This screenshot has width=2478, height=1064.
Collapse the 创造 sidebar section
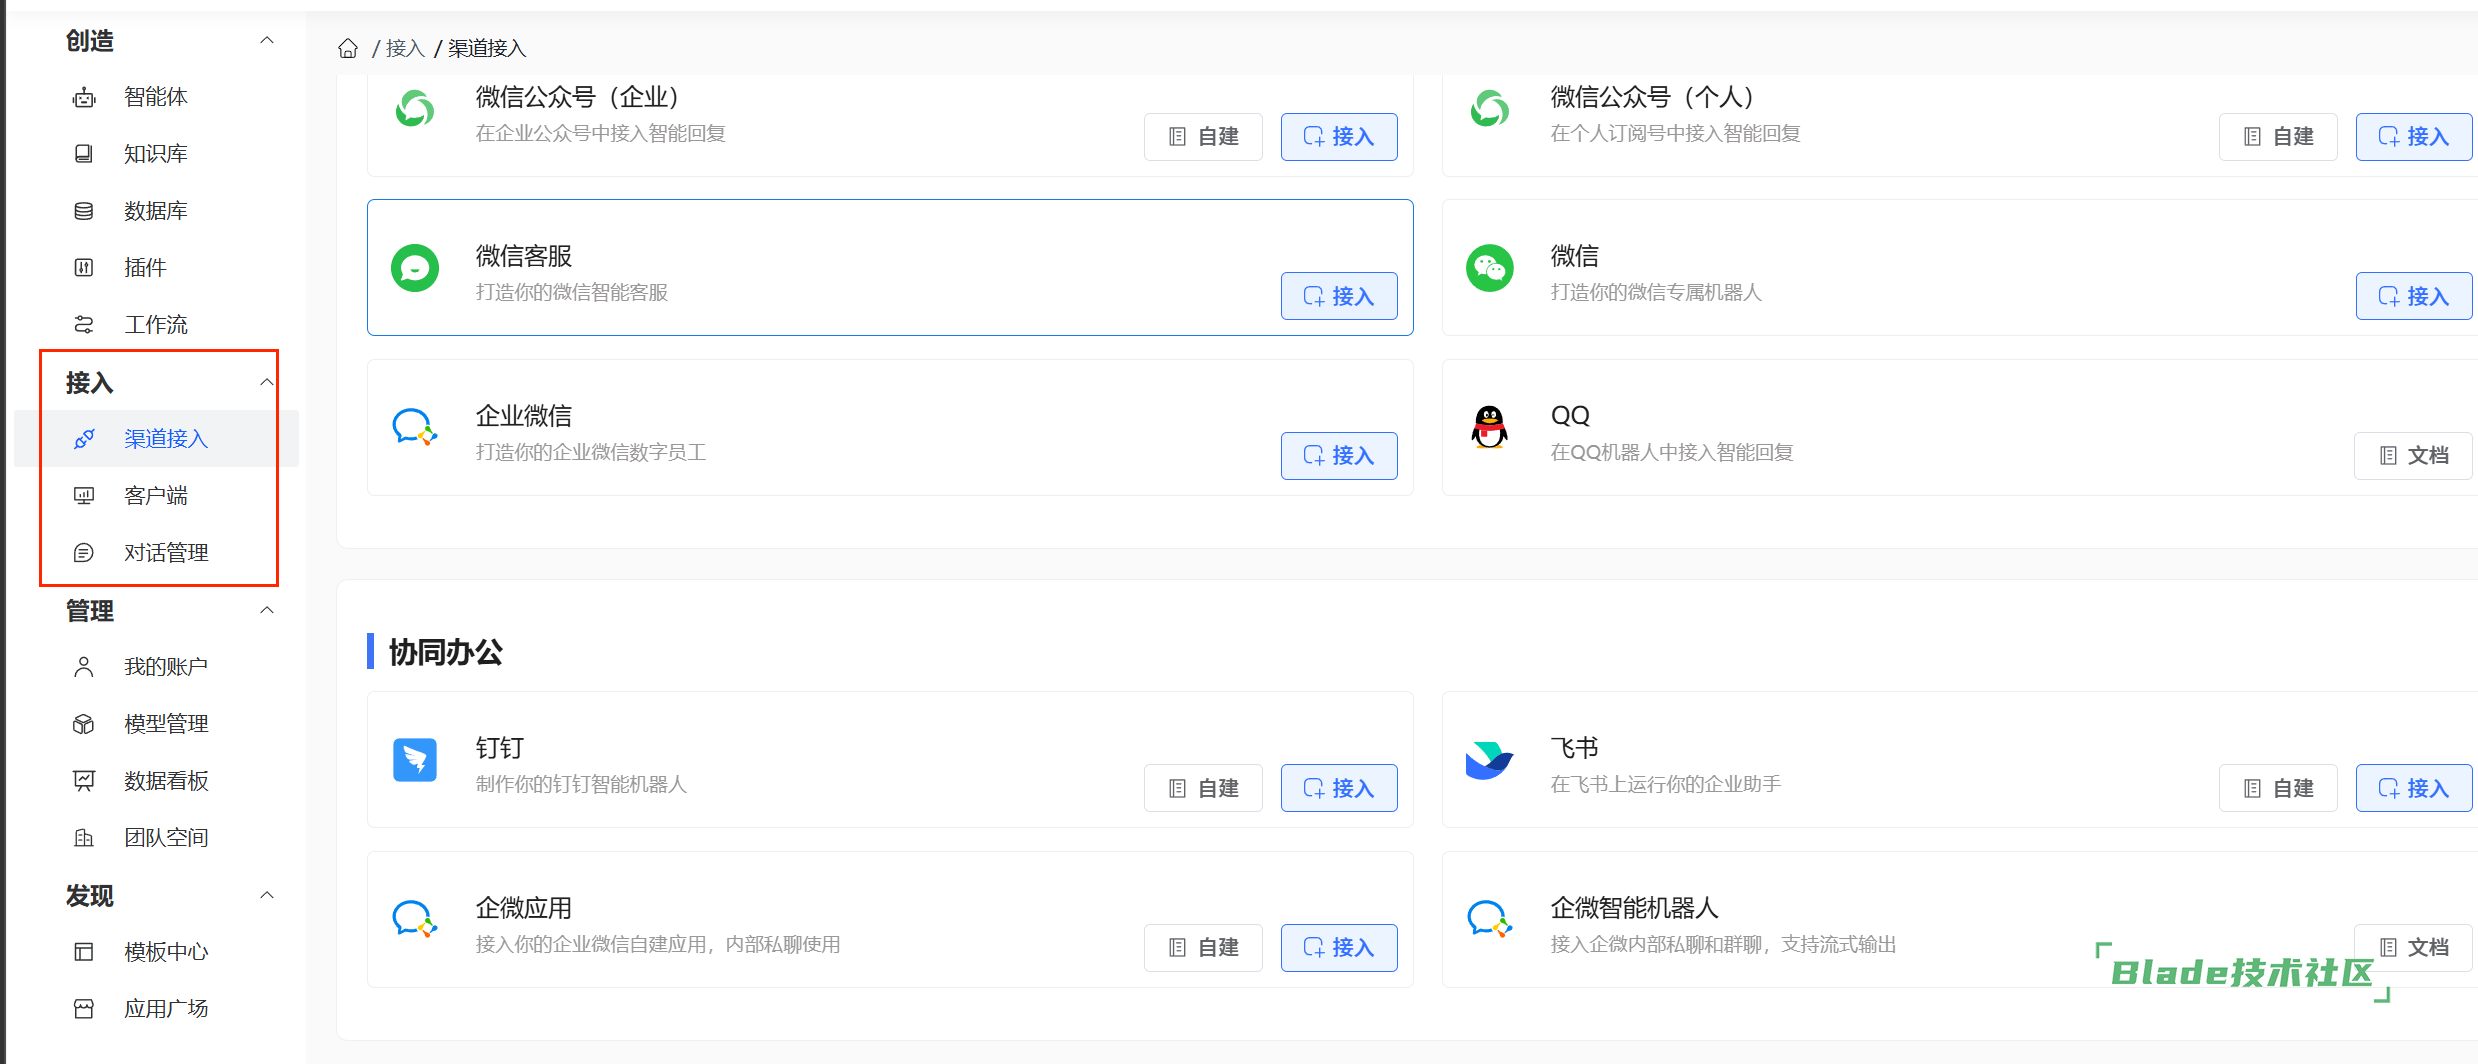point(267,41)
